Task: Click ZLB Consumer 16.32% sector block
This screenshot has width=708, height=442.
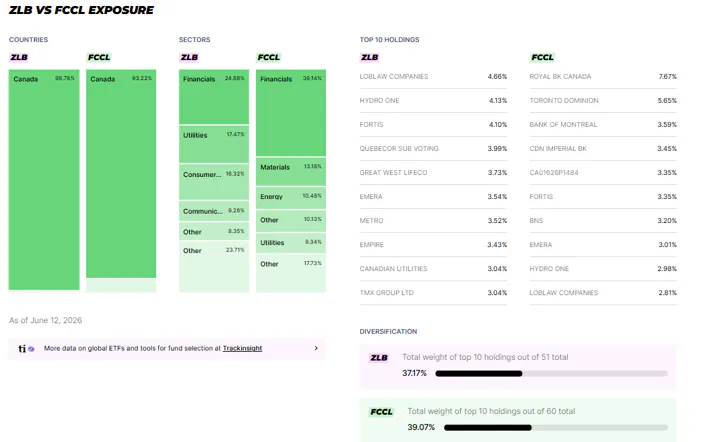Action: click(x=214, y=182)
